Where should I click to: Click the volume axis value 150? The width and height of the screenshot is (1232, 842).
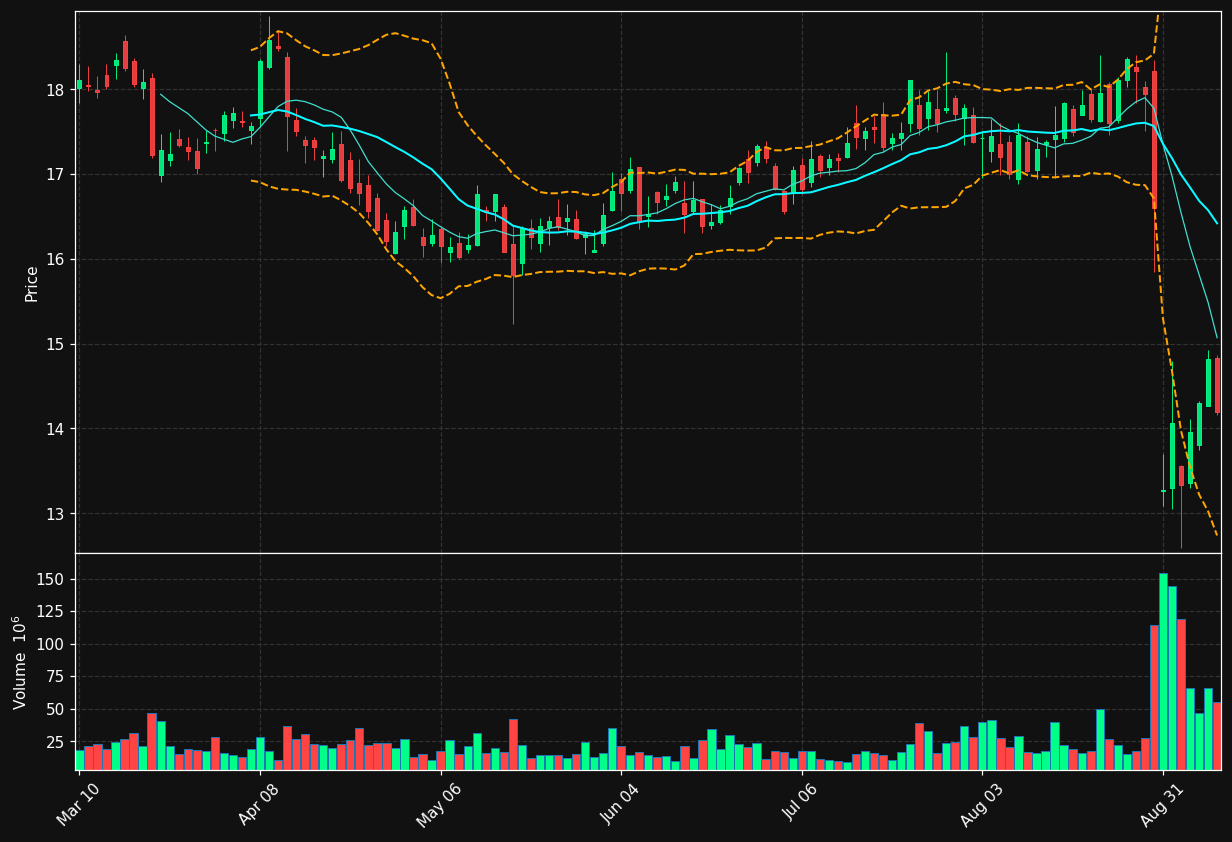(x=51, y=579)
